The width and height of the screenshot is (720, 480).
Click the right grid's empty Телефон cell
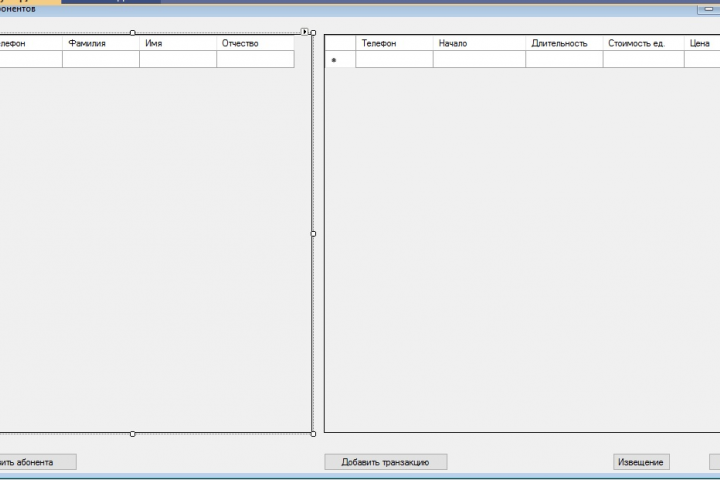394,59
